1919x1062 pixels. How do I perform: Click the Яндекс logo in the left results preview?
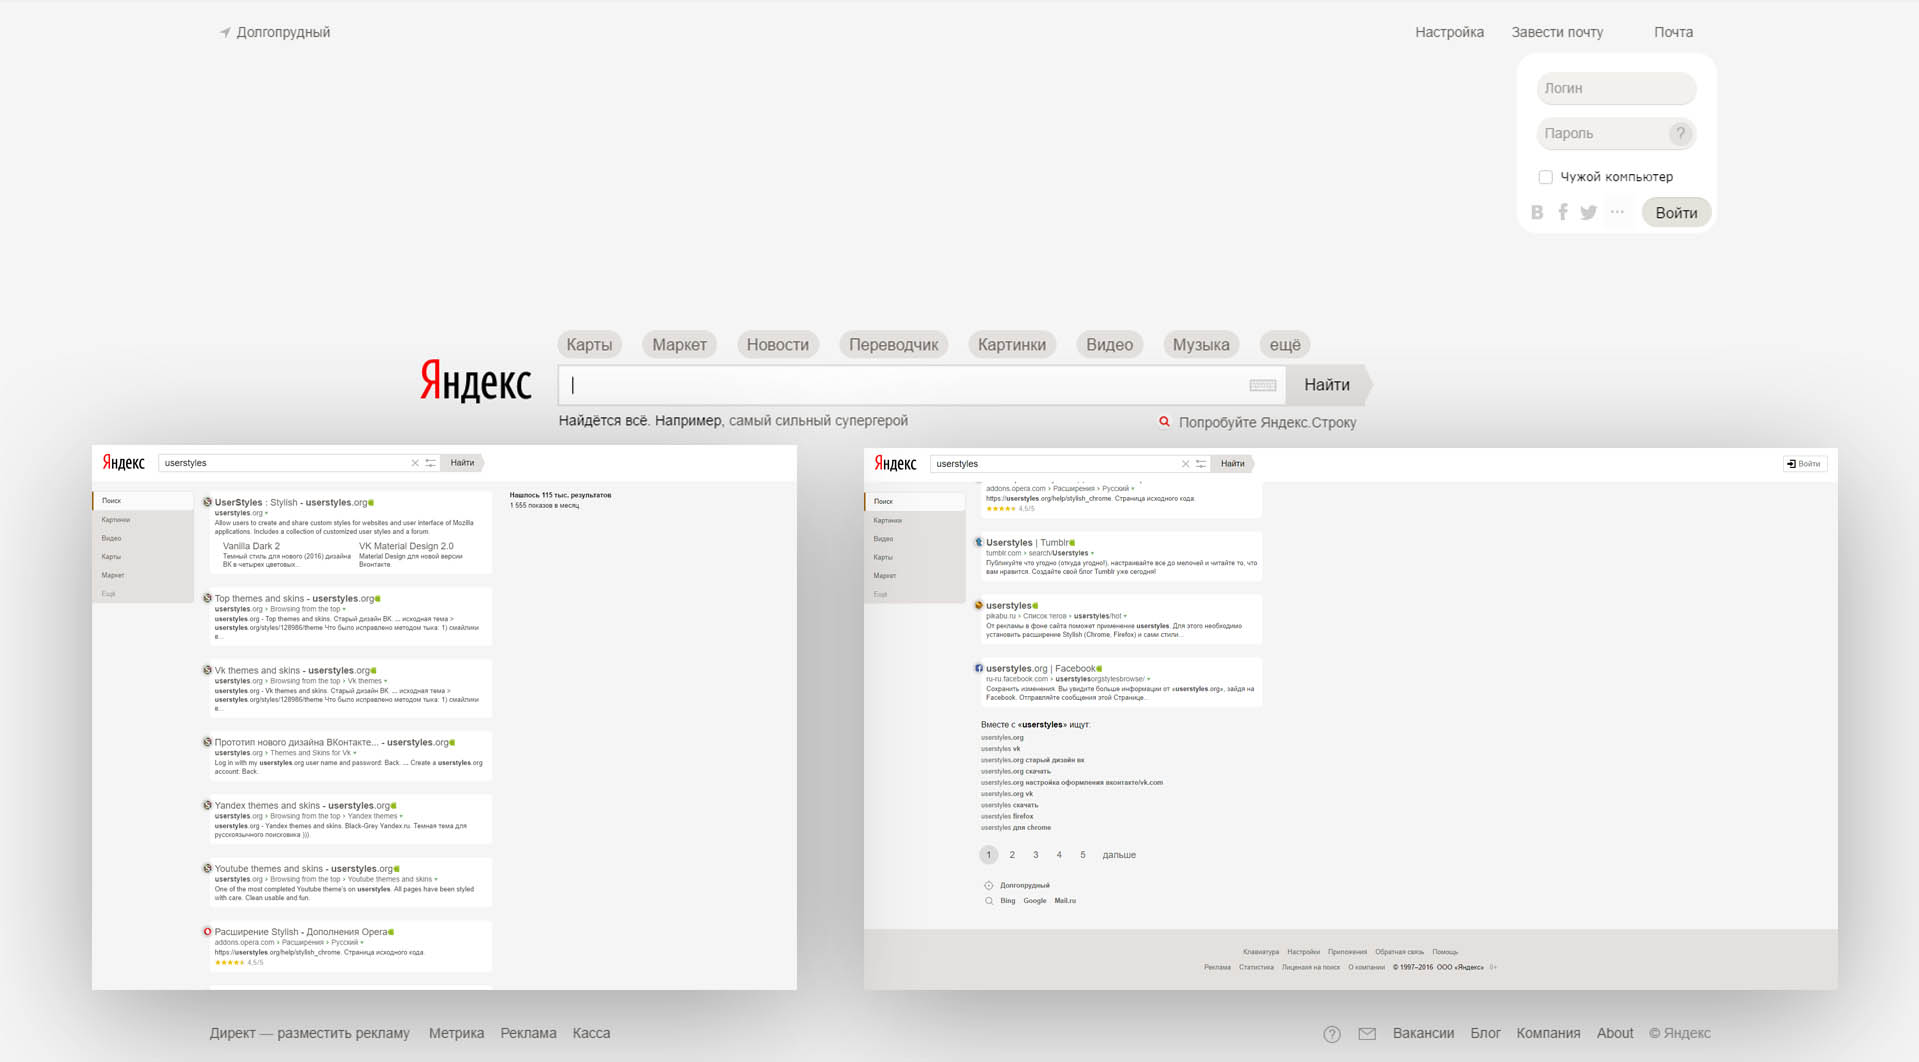(123, 463)
